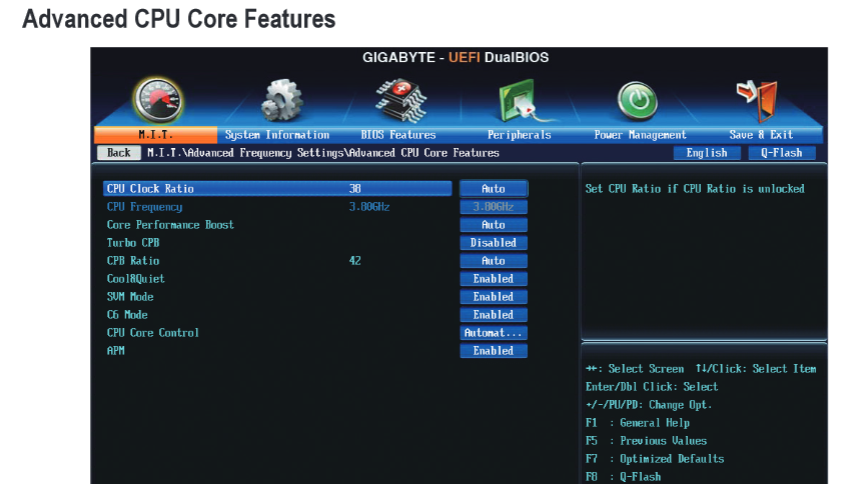Click the English language button
This screenshot has width=863, height=484.
point(707,153)
